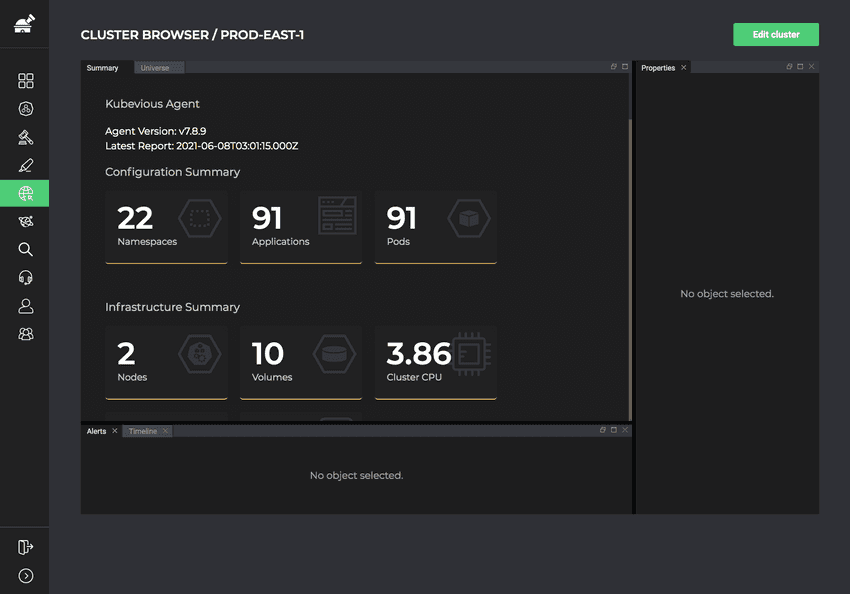The image size is (850, 594).
Task: Click the Kubevious logo at top left
Action: [x=24, y=23]
